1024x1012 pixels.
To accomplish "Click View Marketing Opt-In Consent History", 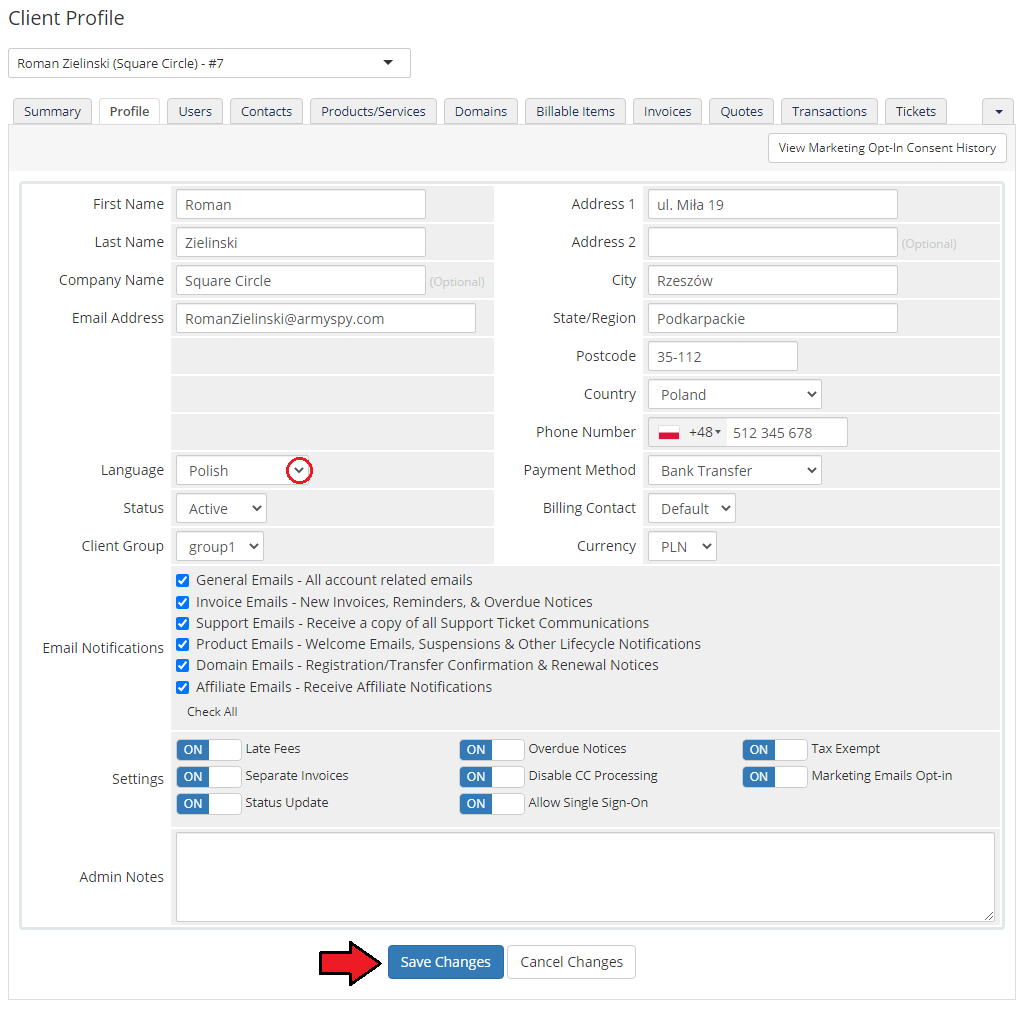I will (x=887, y=148).
